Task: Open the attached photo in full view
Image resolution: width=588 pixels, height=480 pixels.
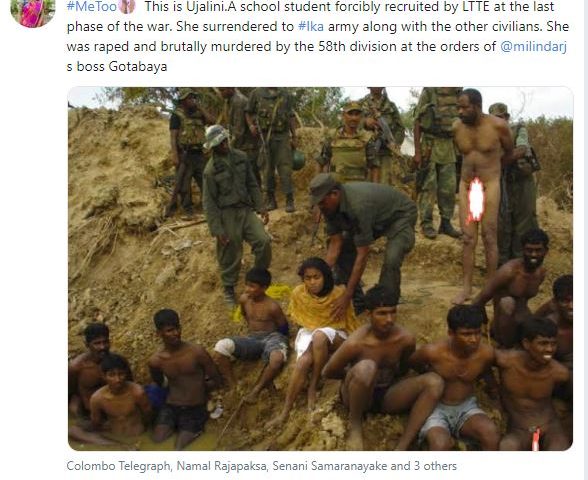Action: tap(320, 268)
